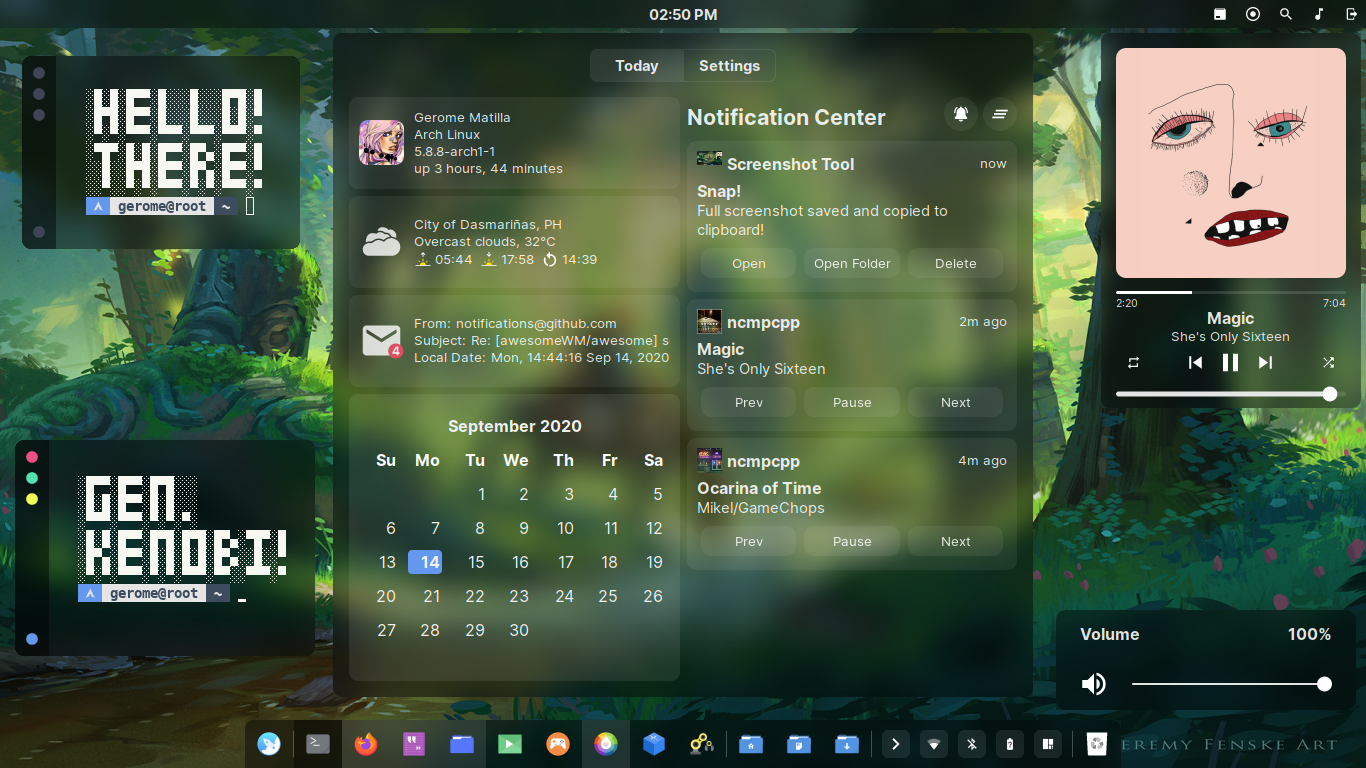Select September 22 in the calendar
The height and width of the screenshot is (768, 1366).
pyautogui.click(x=475, y=596)
